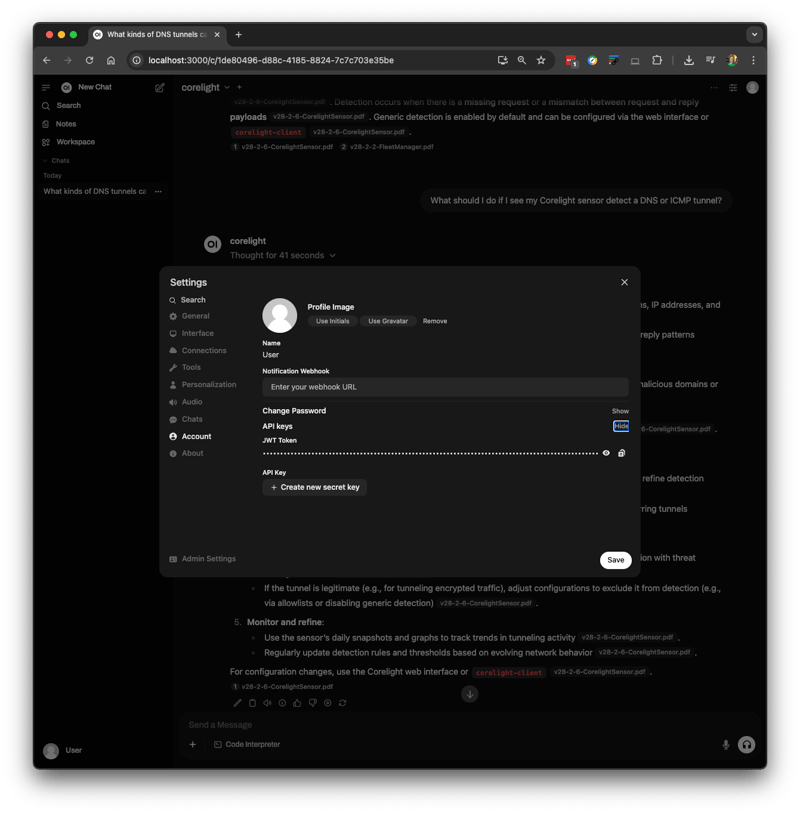Open the Audio settings section
This screenshot has height=813, width=800.
[191, 402]
